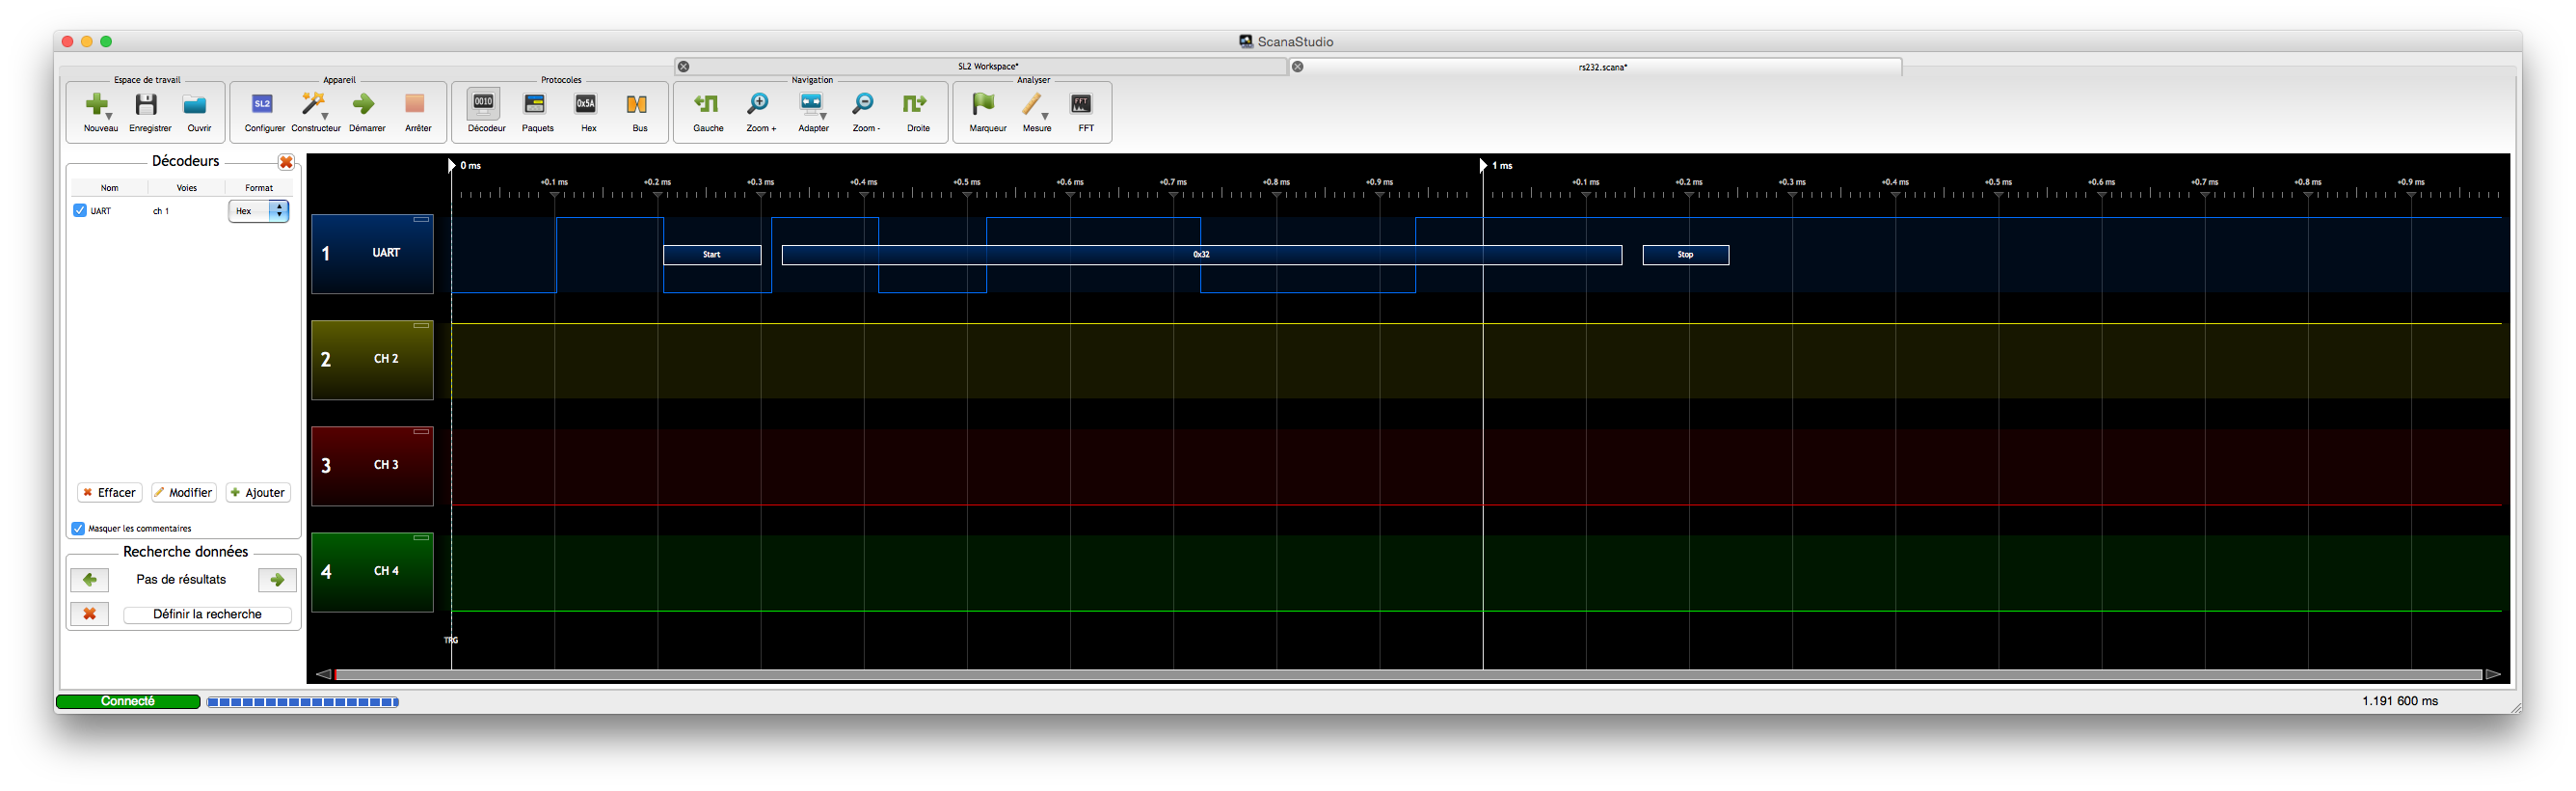This screenshot has width=2576, height=791.
Task: Click the Nouveau workspace icon
Action: tap(99, 106)
